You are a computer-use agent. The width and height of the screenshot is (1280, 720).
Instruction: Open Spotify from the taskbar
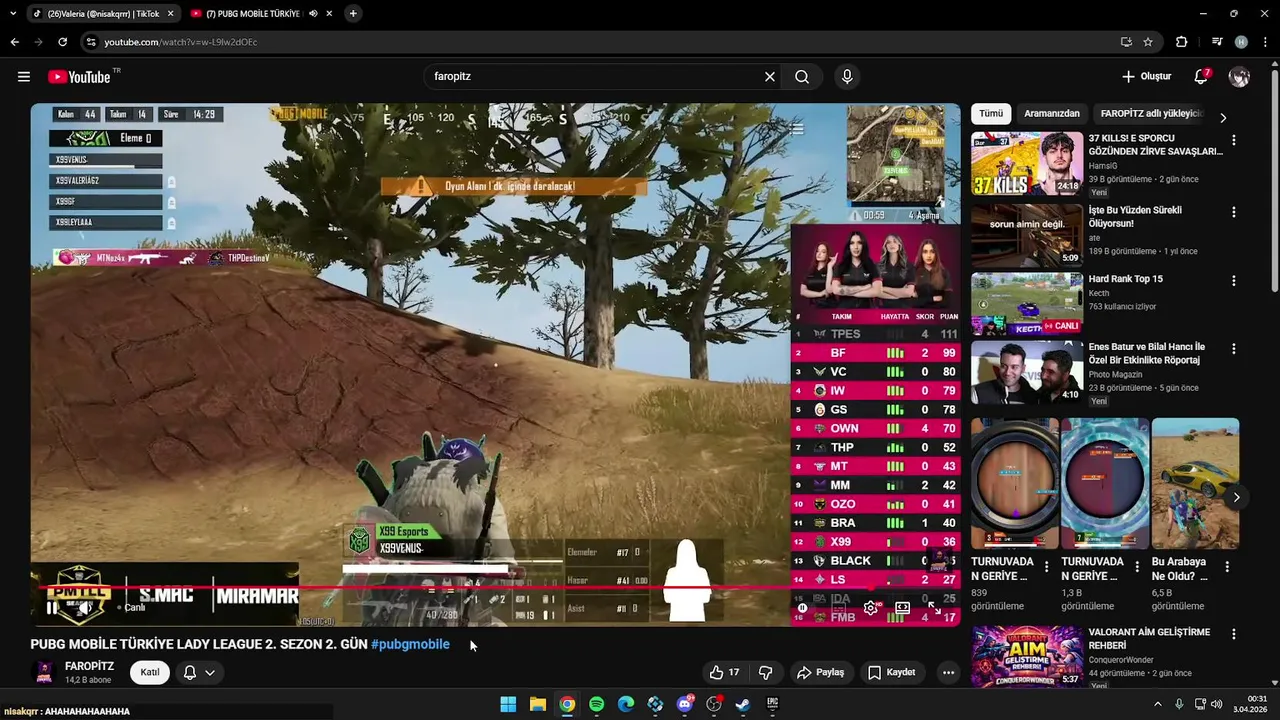(596, 704)
